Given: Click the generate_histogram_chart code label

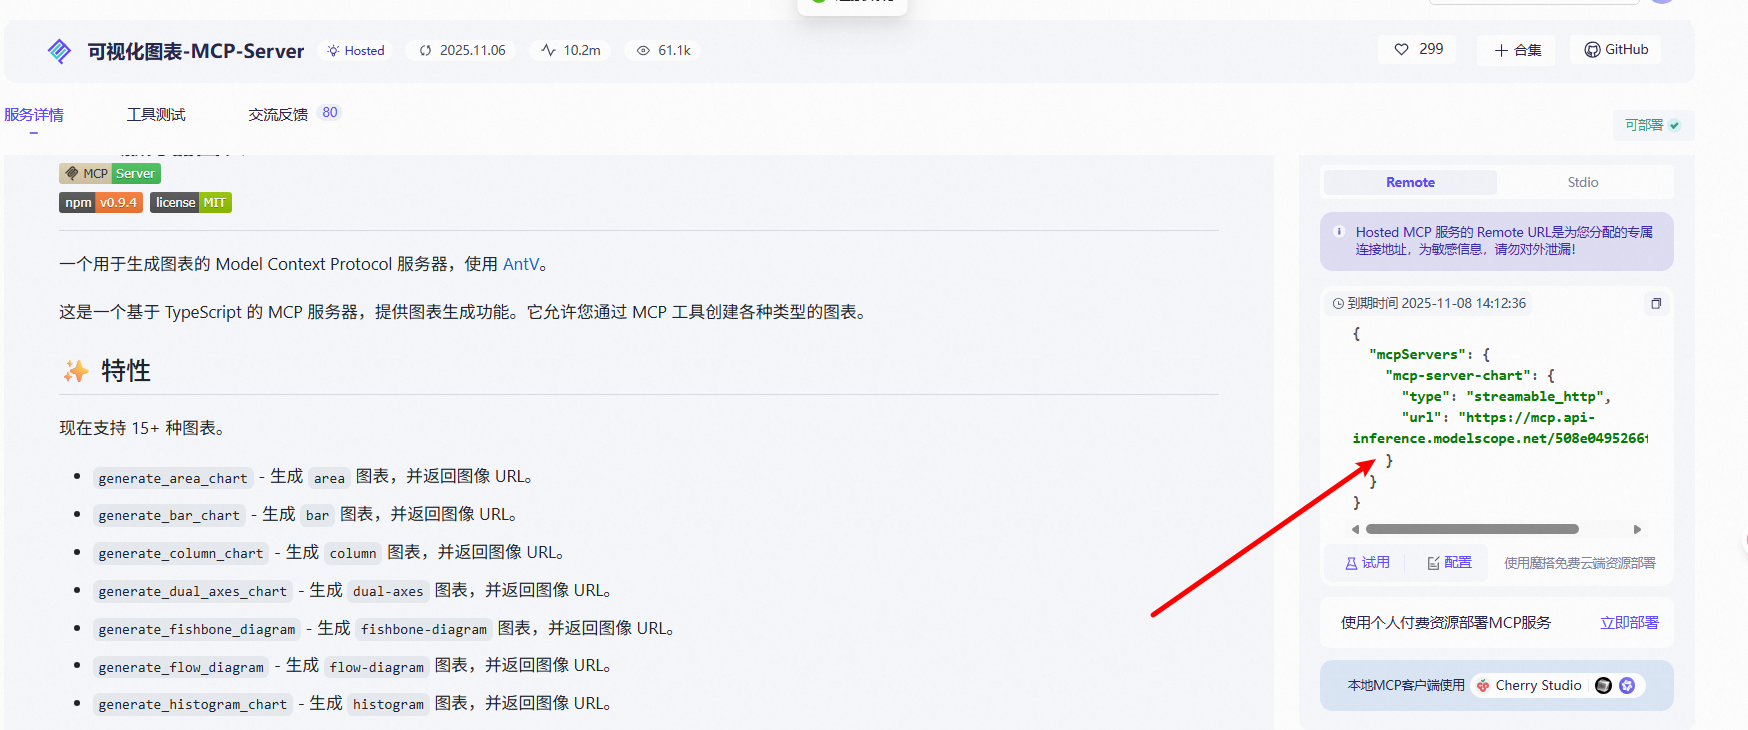Looking at the screenshot, I should tap(192, 704).
